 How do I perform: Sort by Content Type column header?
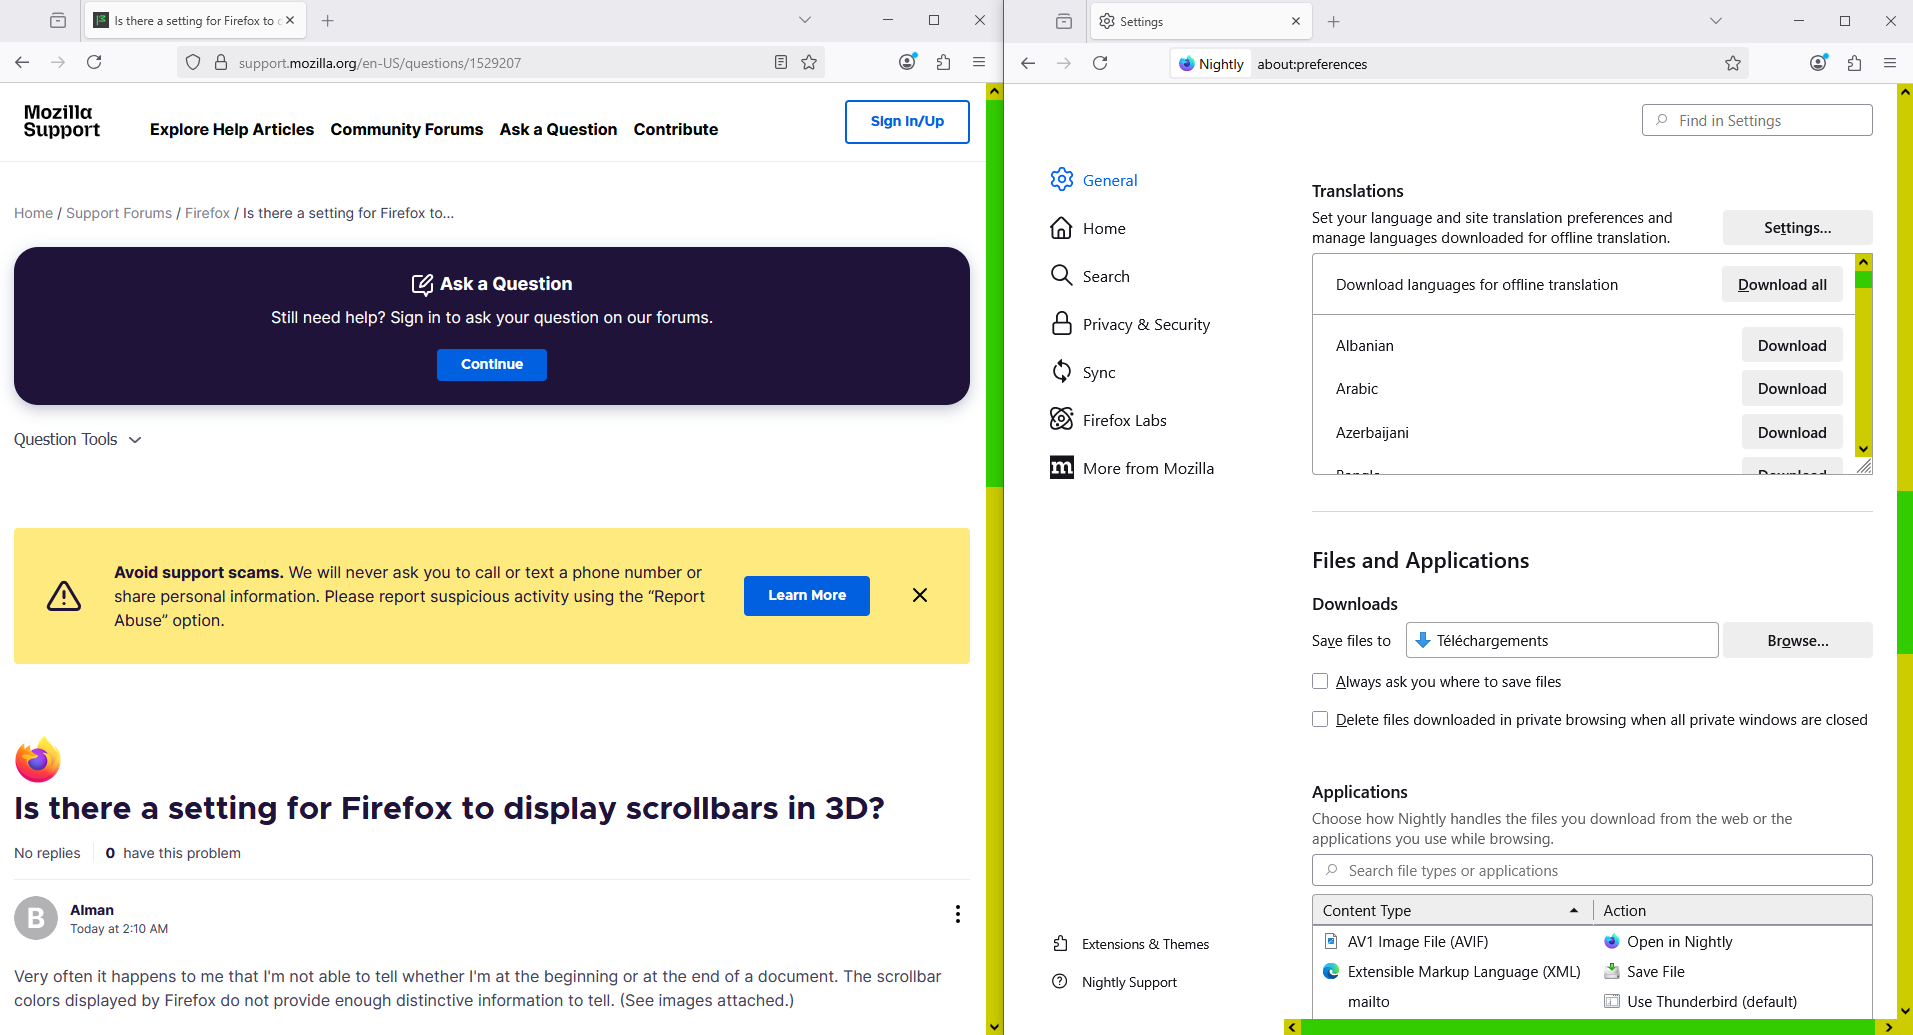point(1452,910)
